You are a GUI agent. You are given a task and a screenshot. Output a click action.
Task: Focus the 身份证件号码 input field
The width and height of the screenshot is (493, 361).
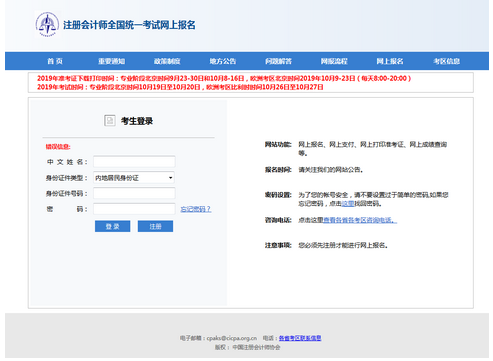pos(134,193)
